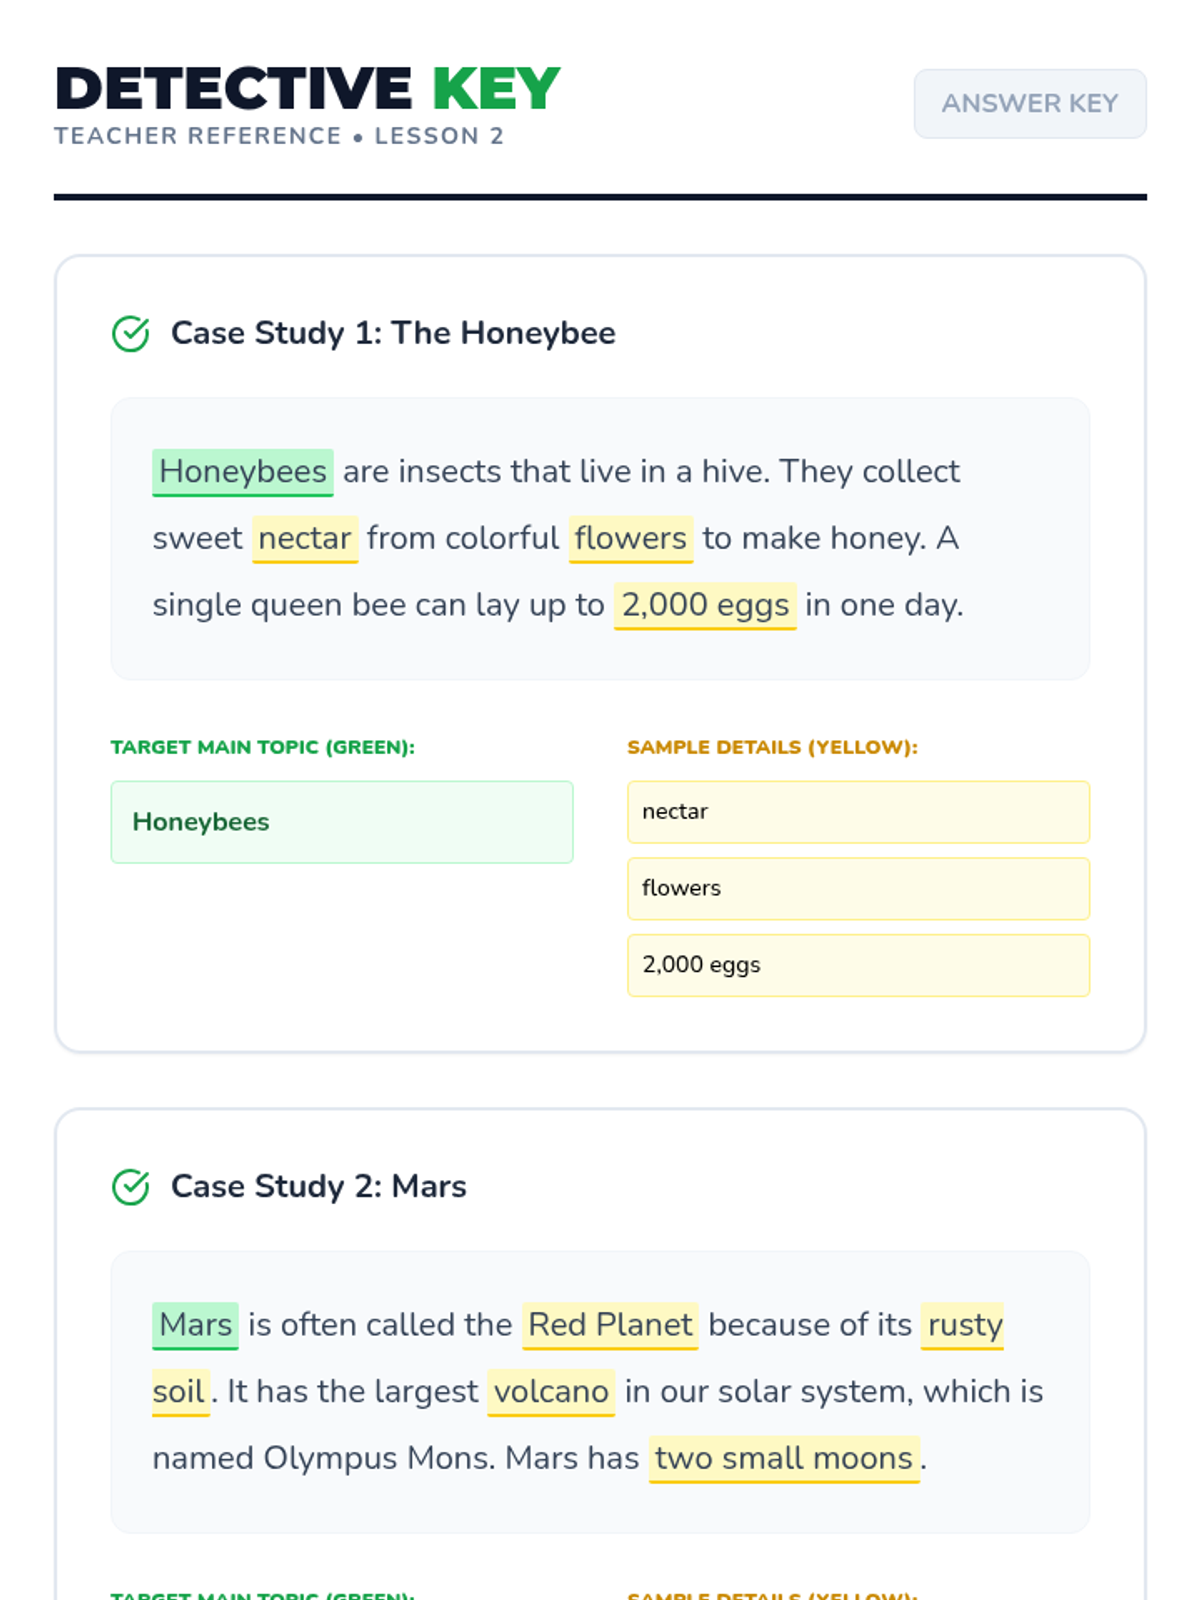Click the green checkmark icon beside Case Study 1
This screenshot has height=1600, width=1200.
coord(130,334)
